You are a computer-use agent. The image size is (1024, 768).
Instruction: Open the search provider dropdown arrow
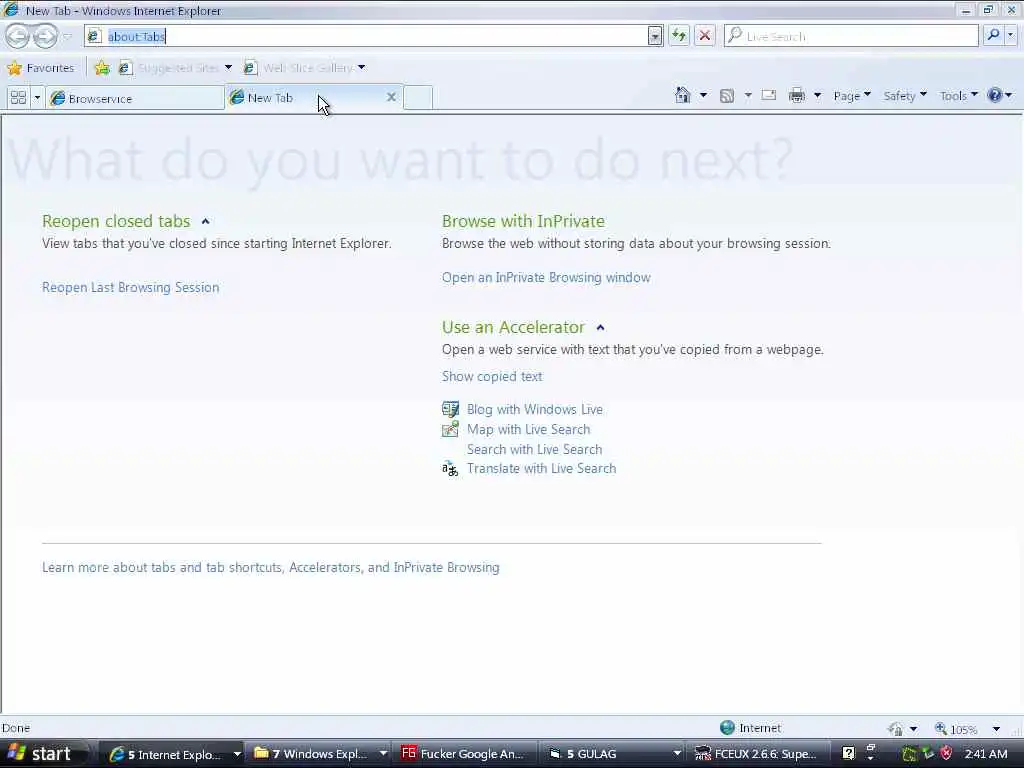(1011, 36)
